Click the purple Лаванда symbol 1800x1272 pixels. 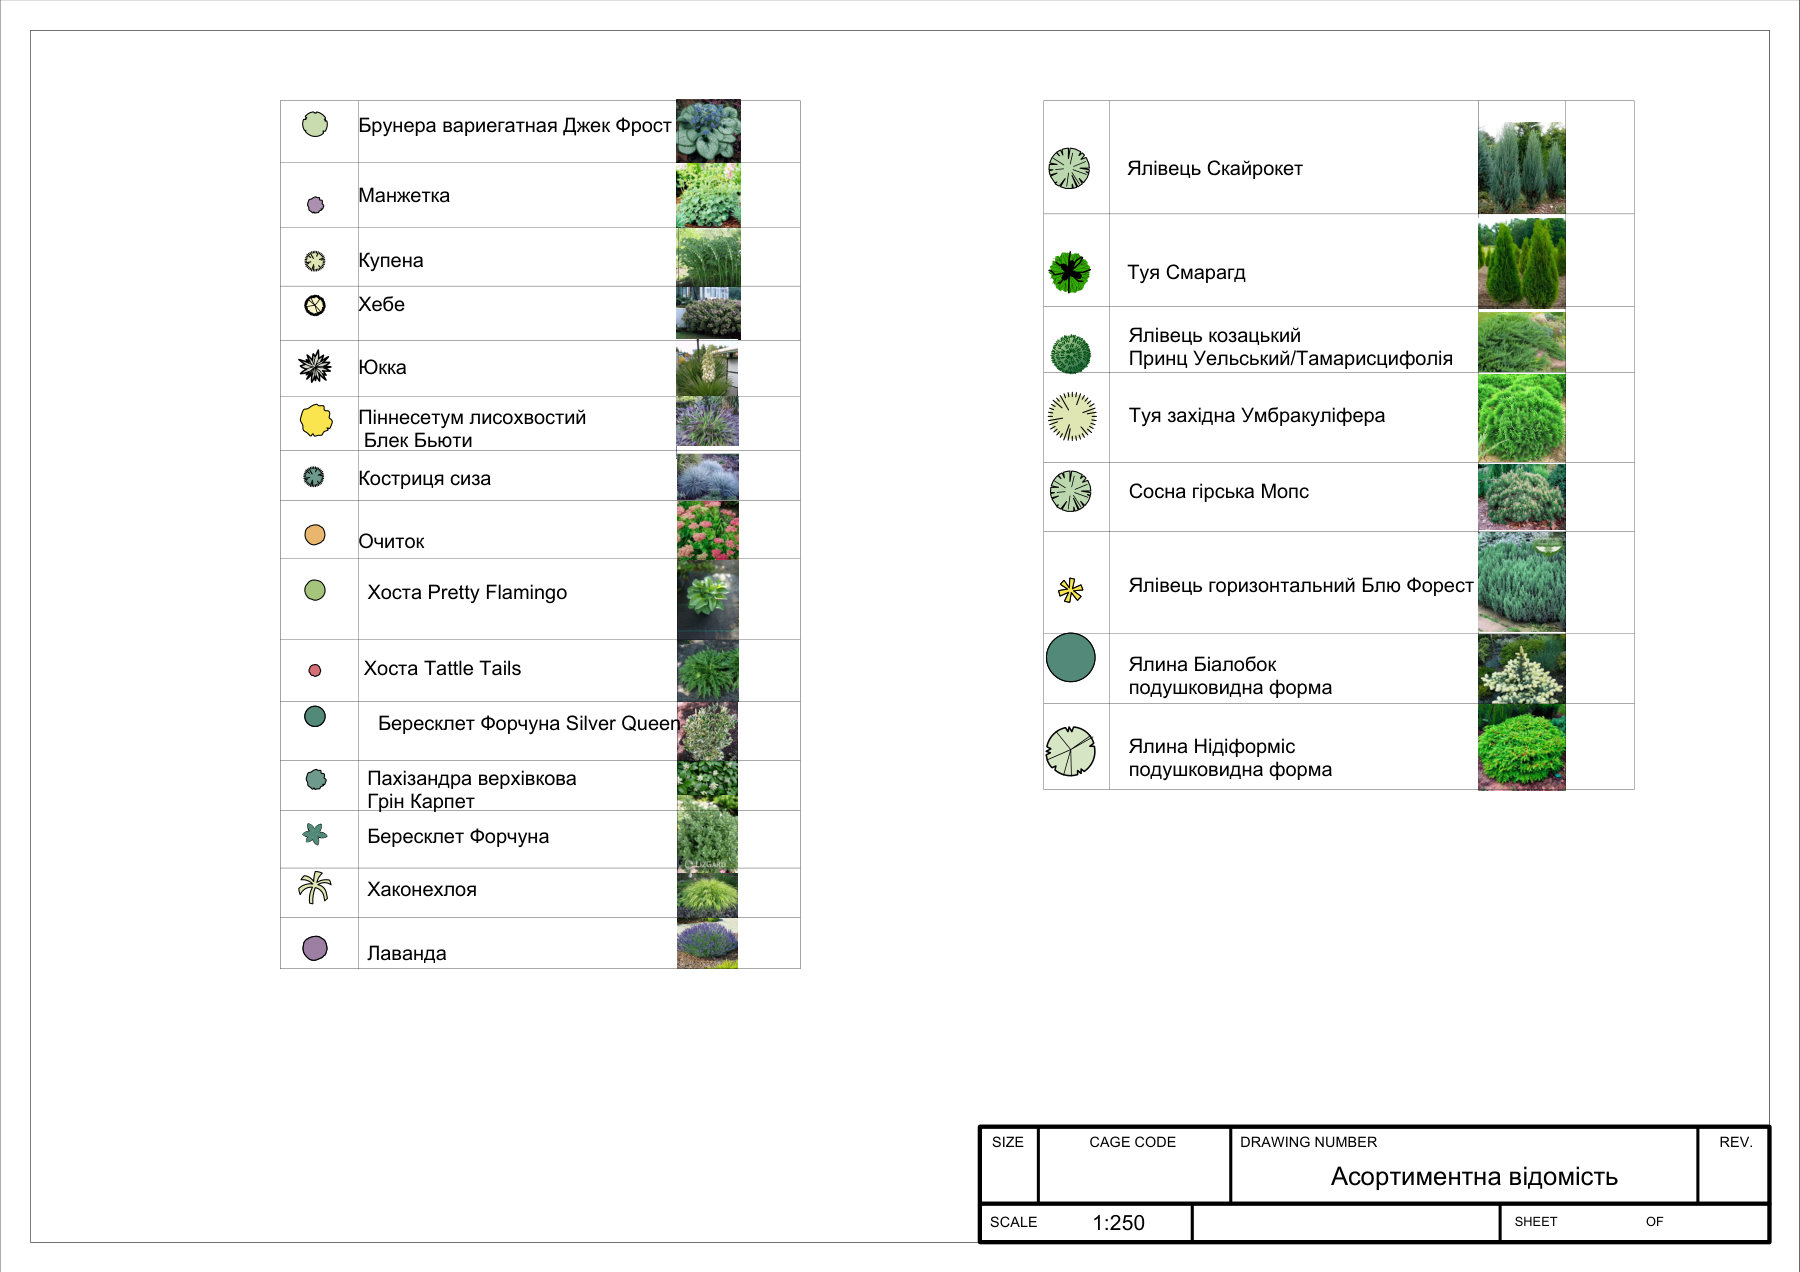tap(315, 948)
